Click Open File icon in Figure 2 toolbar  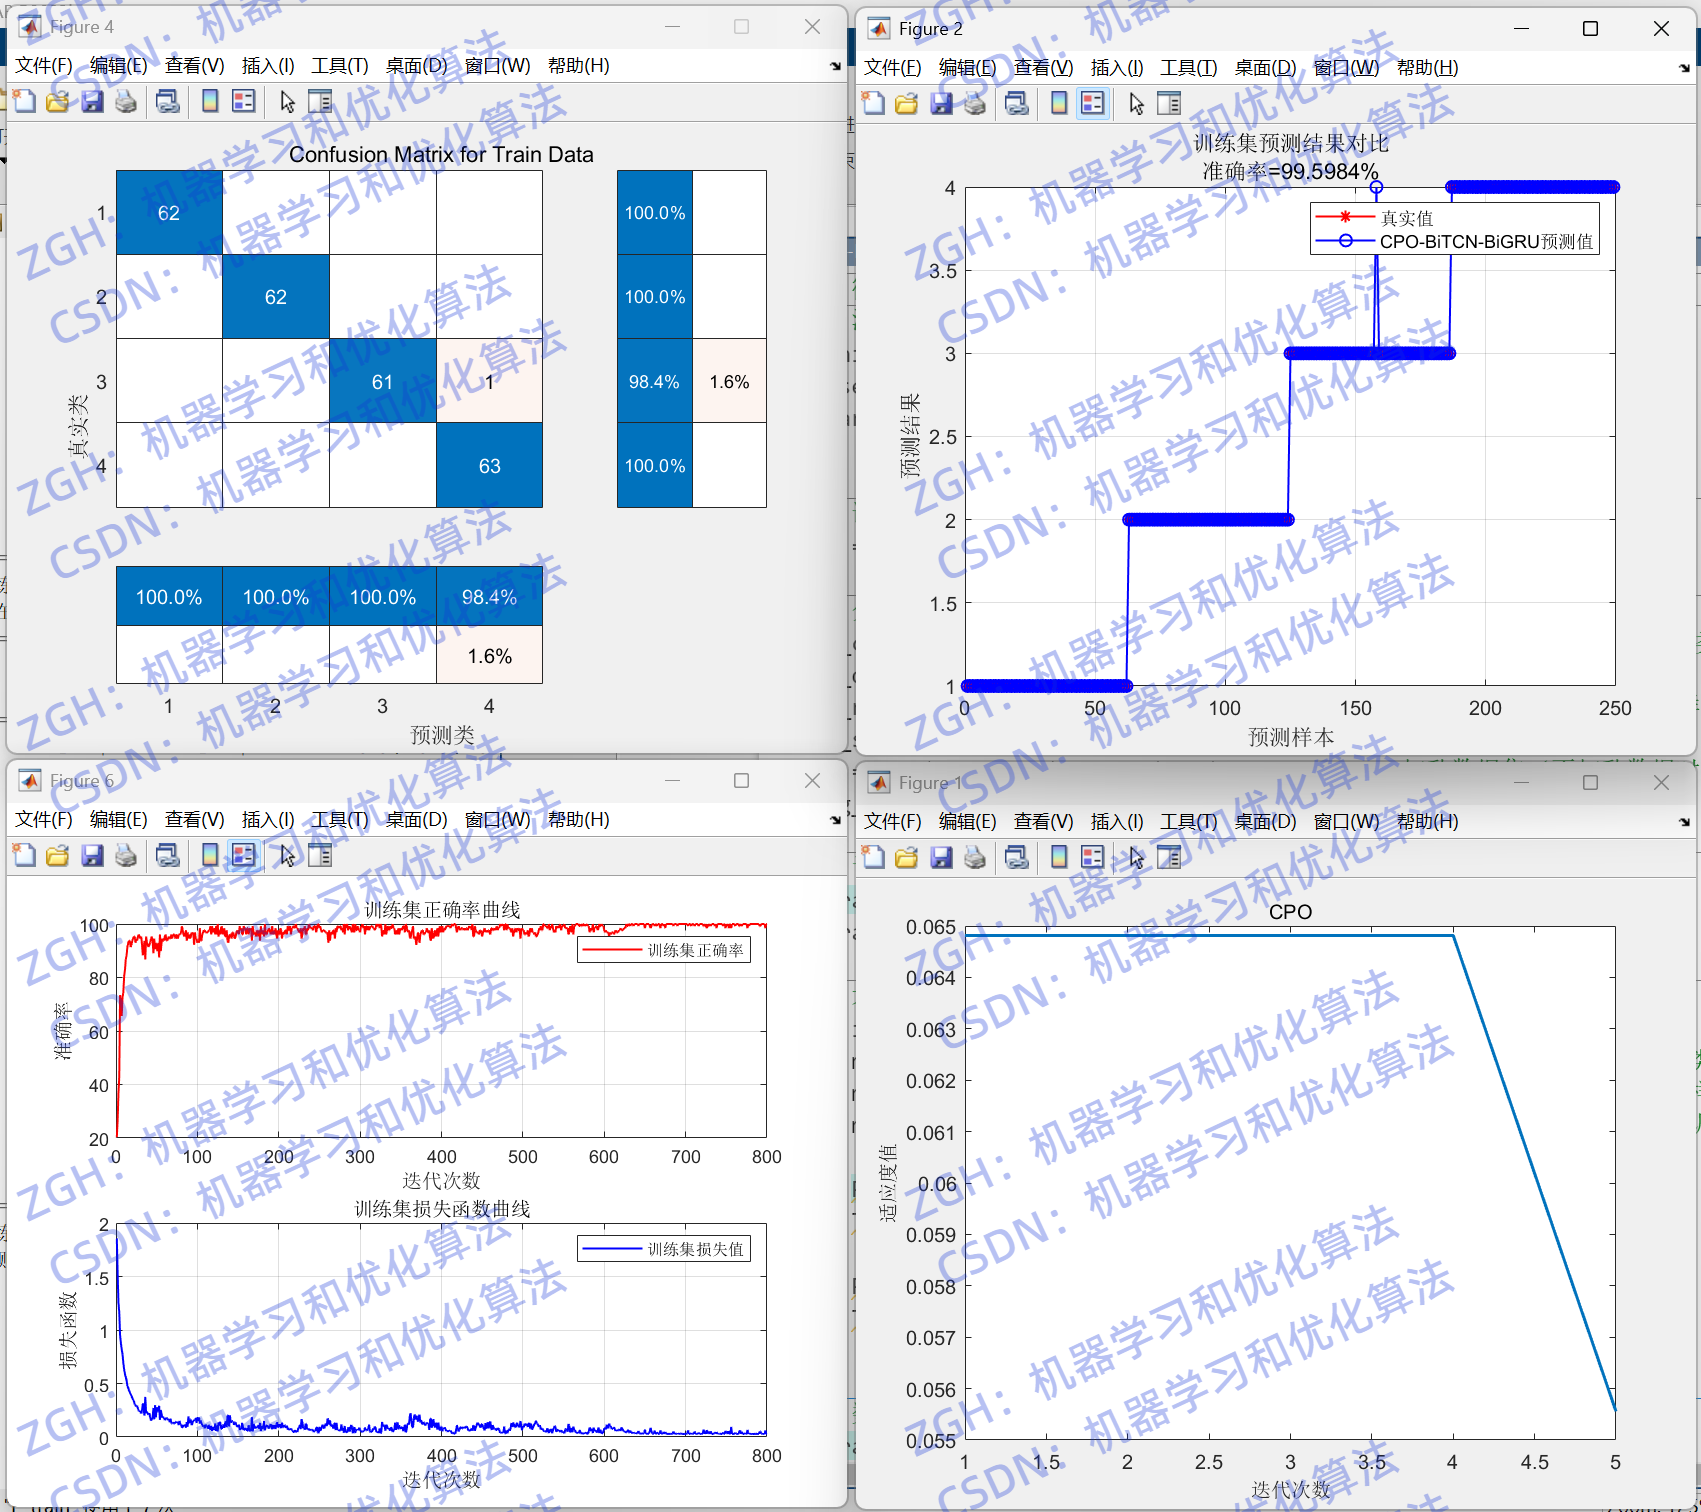pos(907,103)
